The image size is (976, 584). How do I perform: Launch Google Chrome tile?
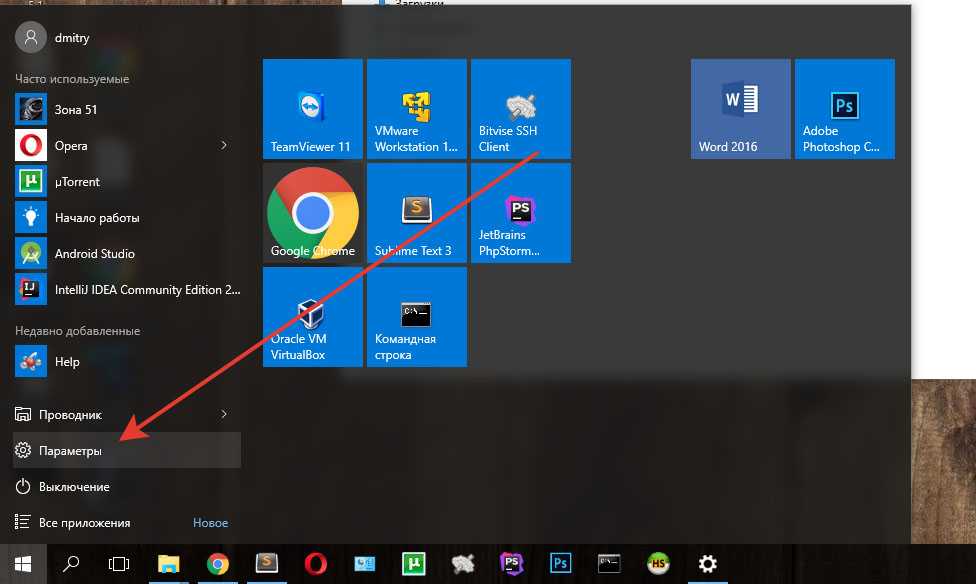click(312, 213)
